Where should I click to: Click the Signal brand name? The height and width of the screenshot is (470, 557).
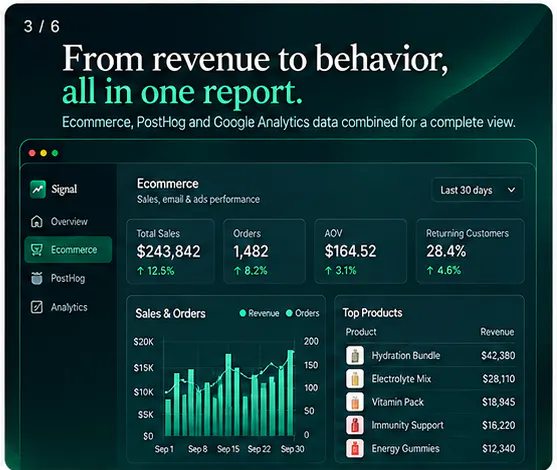click(64, 189)
